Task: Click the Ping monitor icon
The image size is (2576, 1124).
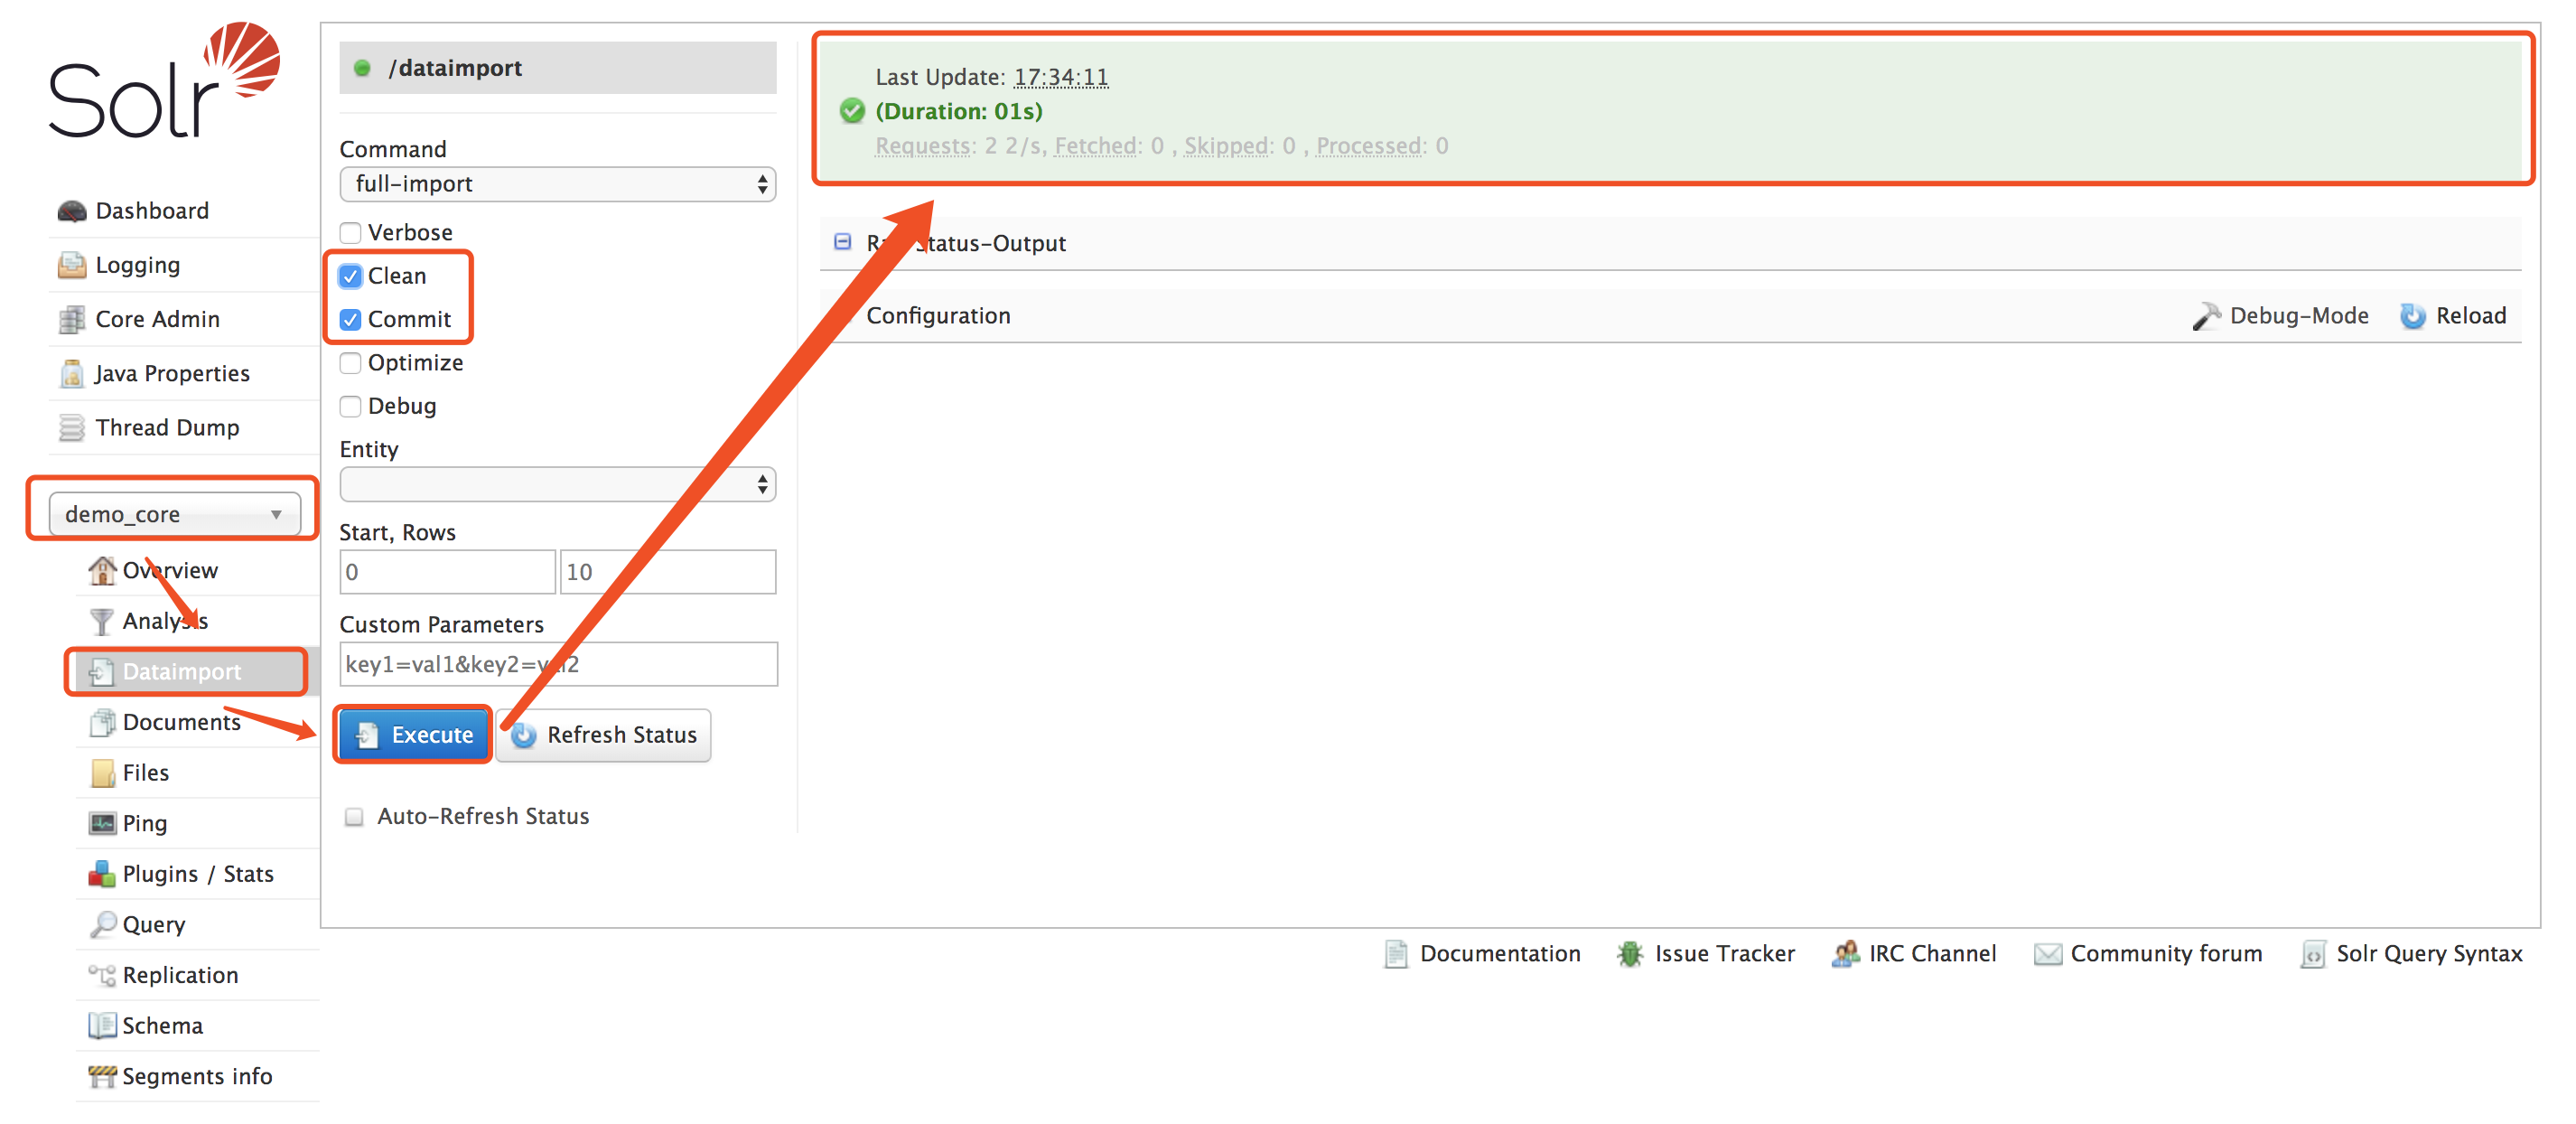Action: point(102,823)
